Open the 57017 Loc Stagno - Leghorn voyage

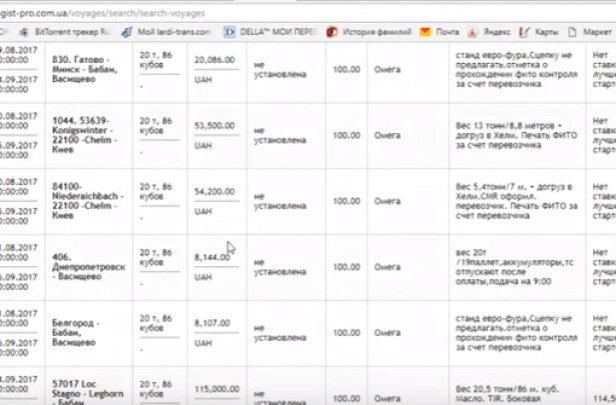pos(87,389)
